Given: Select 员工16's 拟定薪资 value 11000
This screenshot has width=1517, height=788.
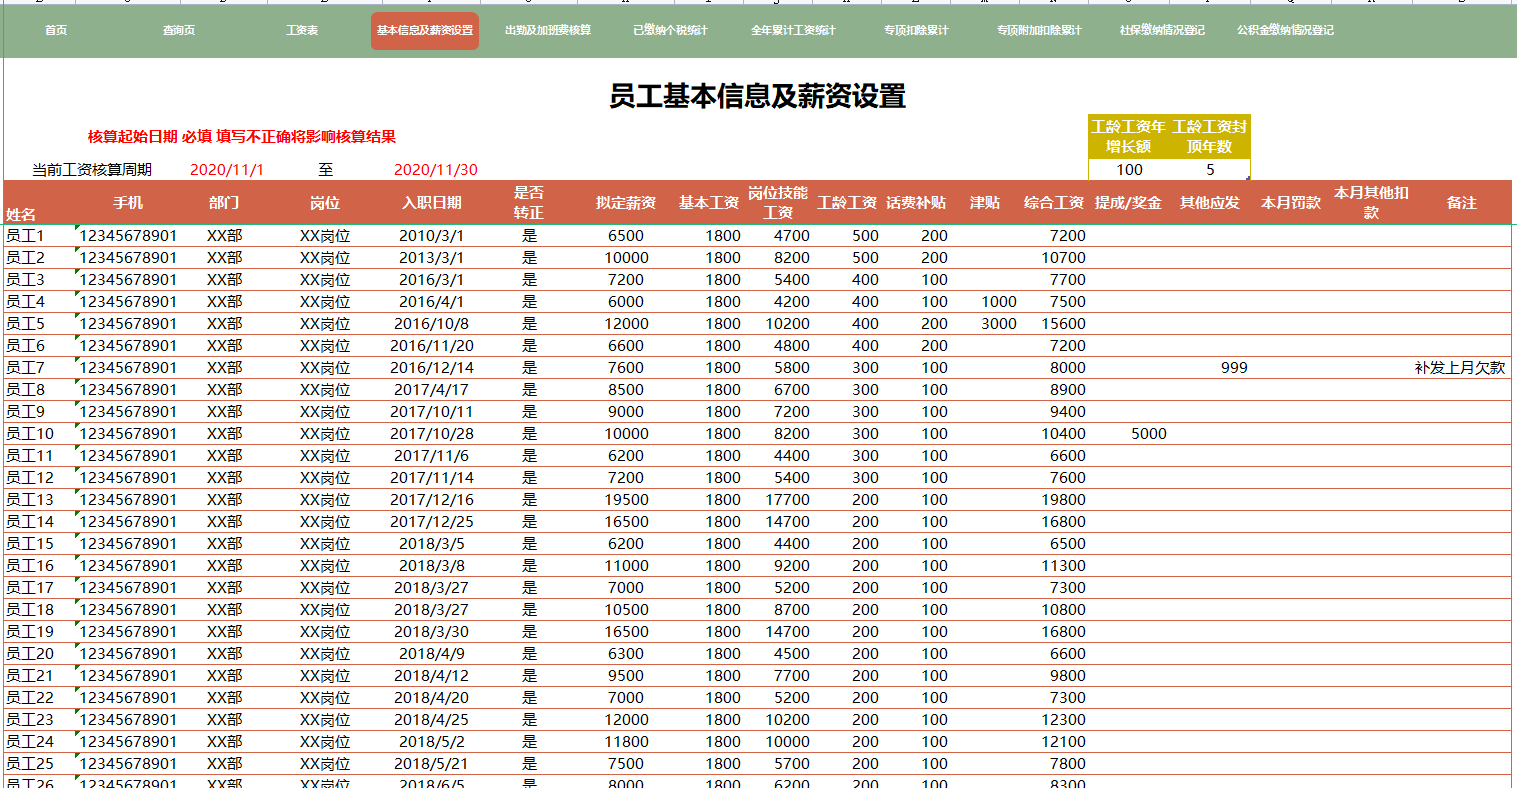Looking at the screenshot, I should coord(626,566).
